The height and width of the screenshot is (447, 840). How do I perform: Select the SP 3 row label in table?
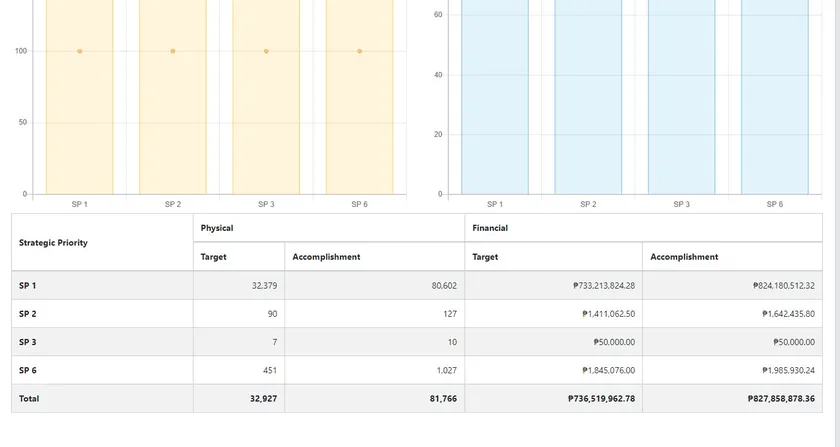[102, 342]
